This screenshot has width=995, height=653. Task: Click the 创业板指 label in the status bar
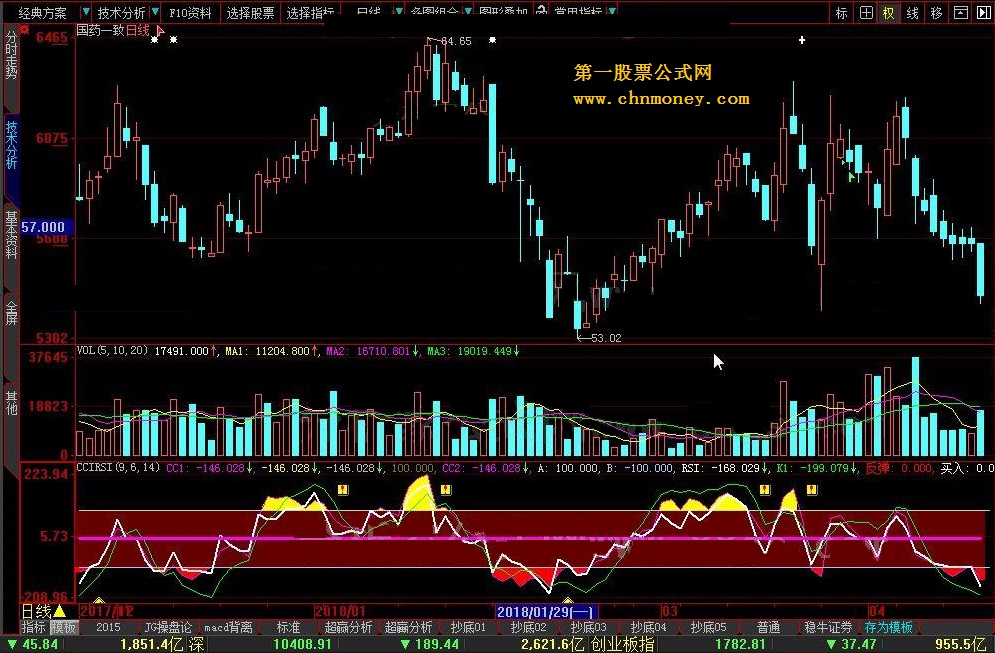tap(623, 645)
